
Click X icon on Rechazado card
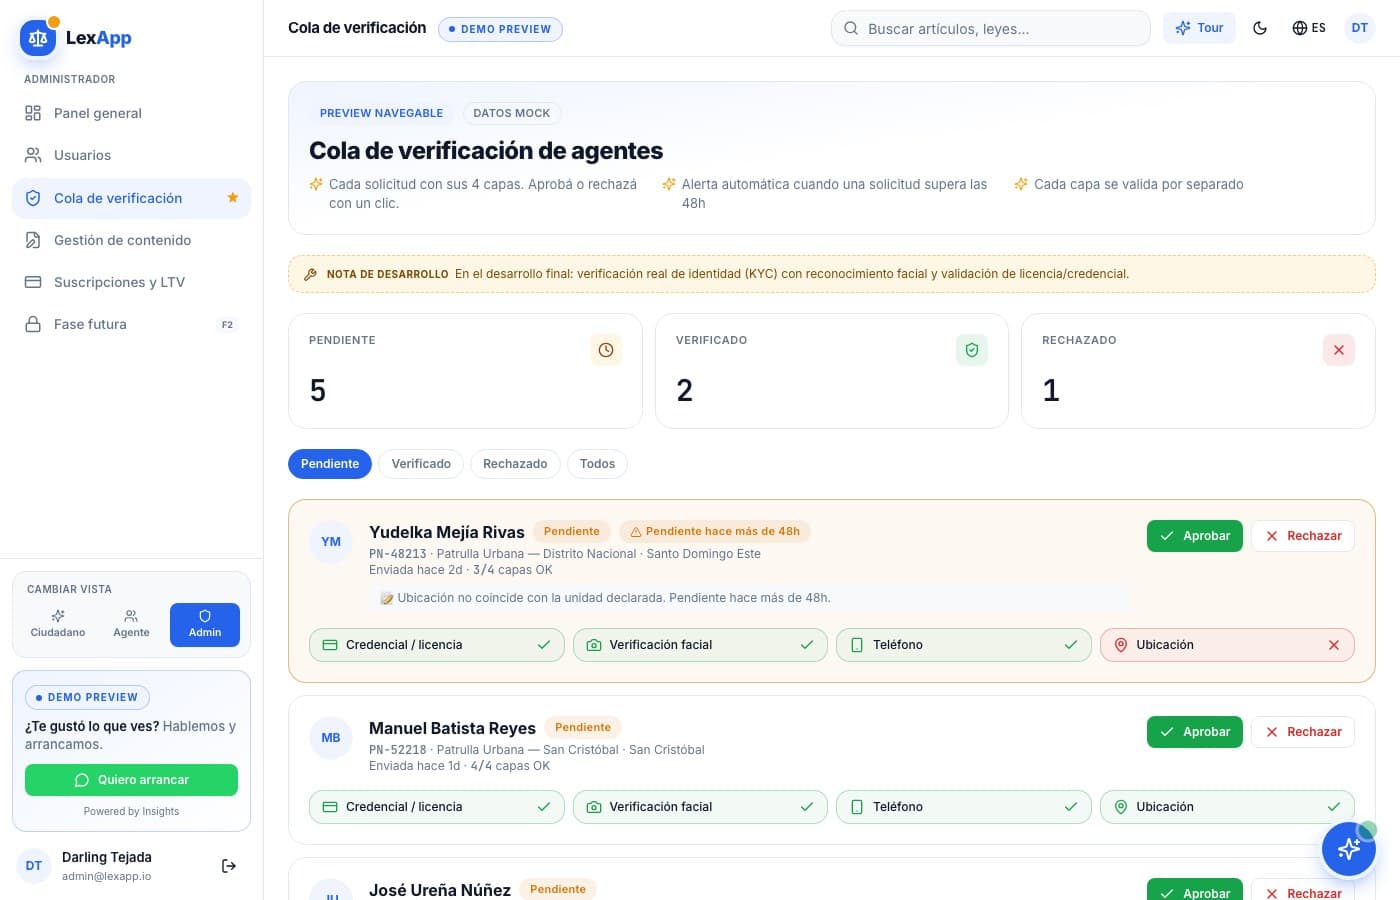point(1338,350)
